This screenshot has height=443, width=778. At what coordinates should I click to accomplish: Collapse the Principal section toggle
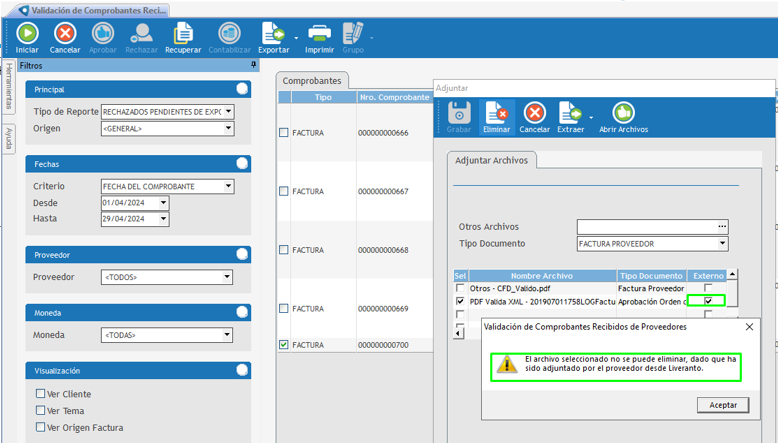click(x=242, y=89)
